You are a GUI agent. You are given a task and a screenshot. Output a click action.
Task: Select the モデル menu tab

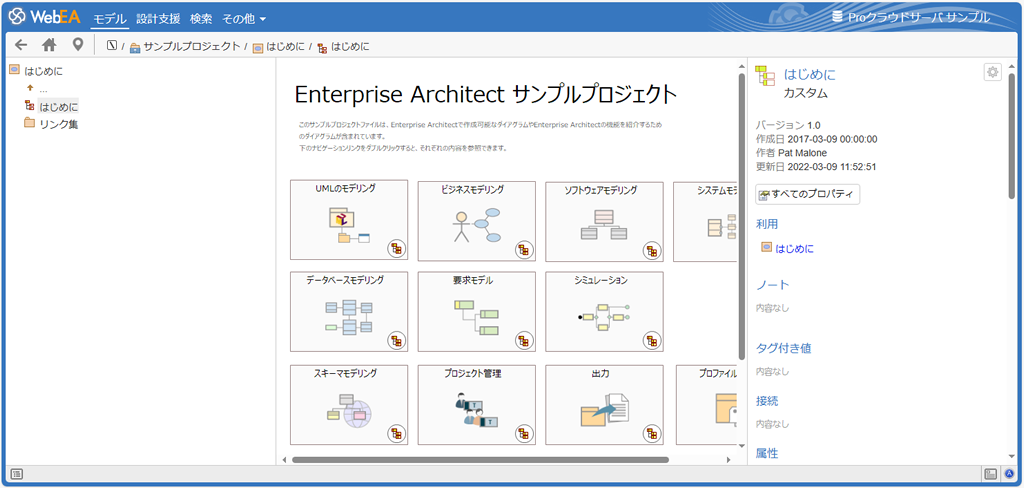click(x=110, y=19)
